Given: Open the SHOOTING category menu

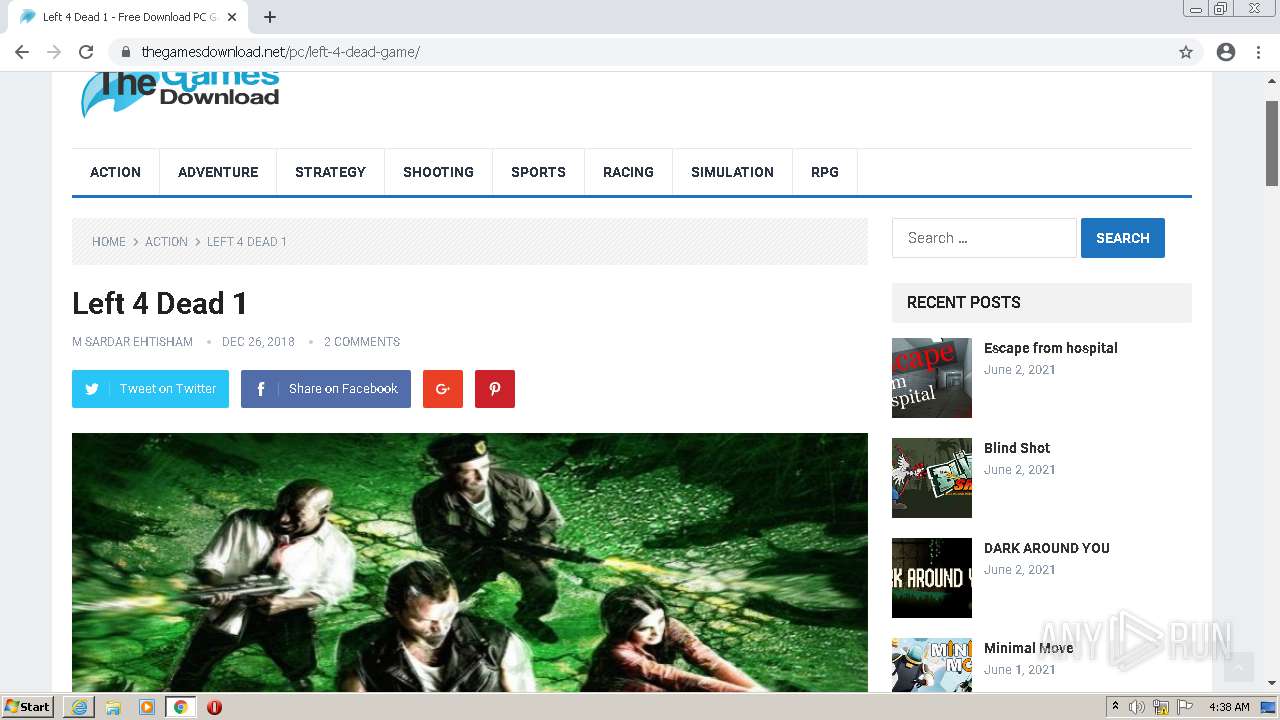Looking at the screenshot, I should coord(438,172).
